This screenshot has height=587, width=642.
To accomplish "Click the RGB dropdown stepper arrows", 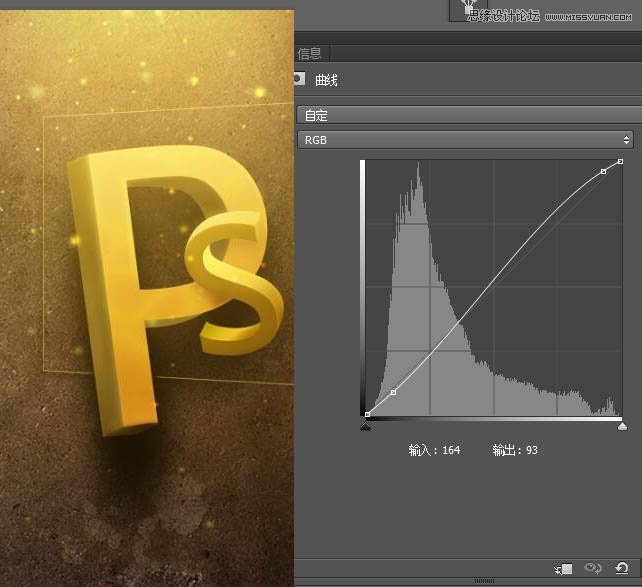I will point(626,140).
